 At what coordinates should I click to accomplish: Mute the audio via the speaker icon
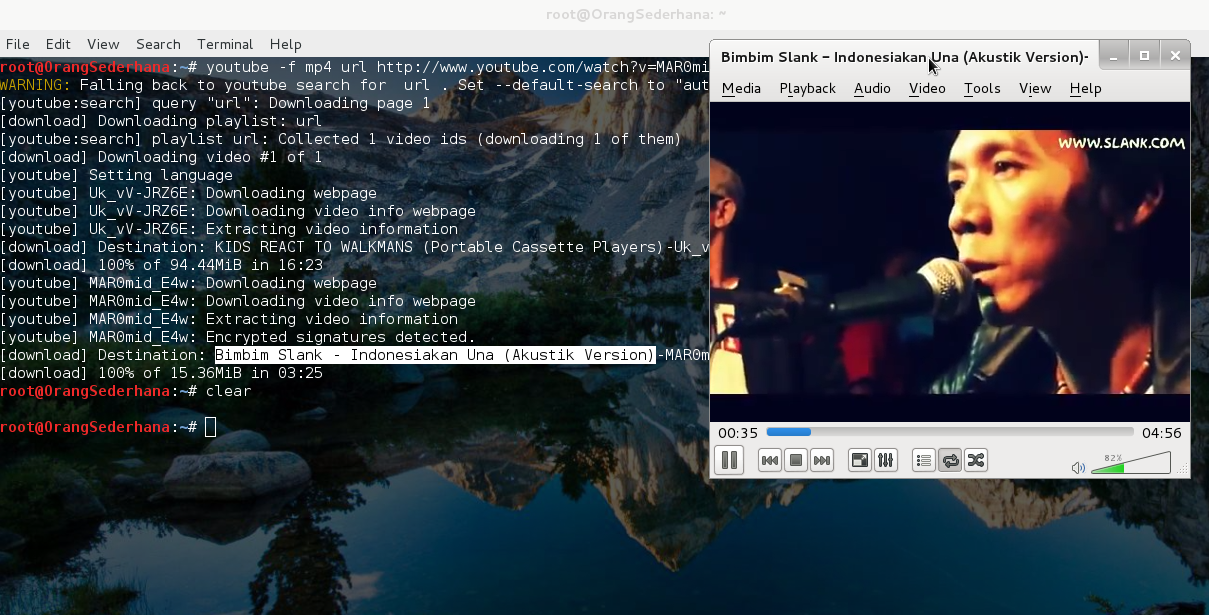pyautogui.click(x=1078, y=466)
